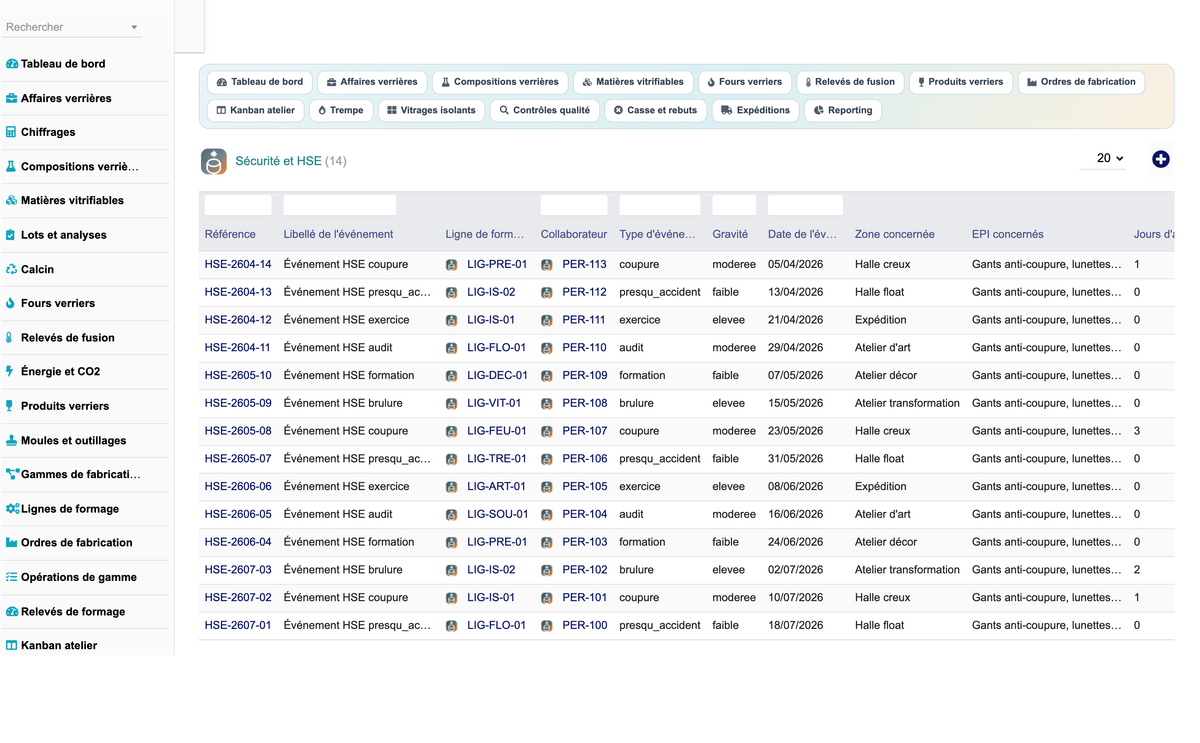This screenshot has height=743, width=1200.
Task: Sort by Zone concernée column header
Action: [895, 234]
